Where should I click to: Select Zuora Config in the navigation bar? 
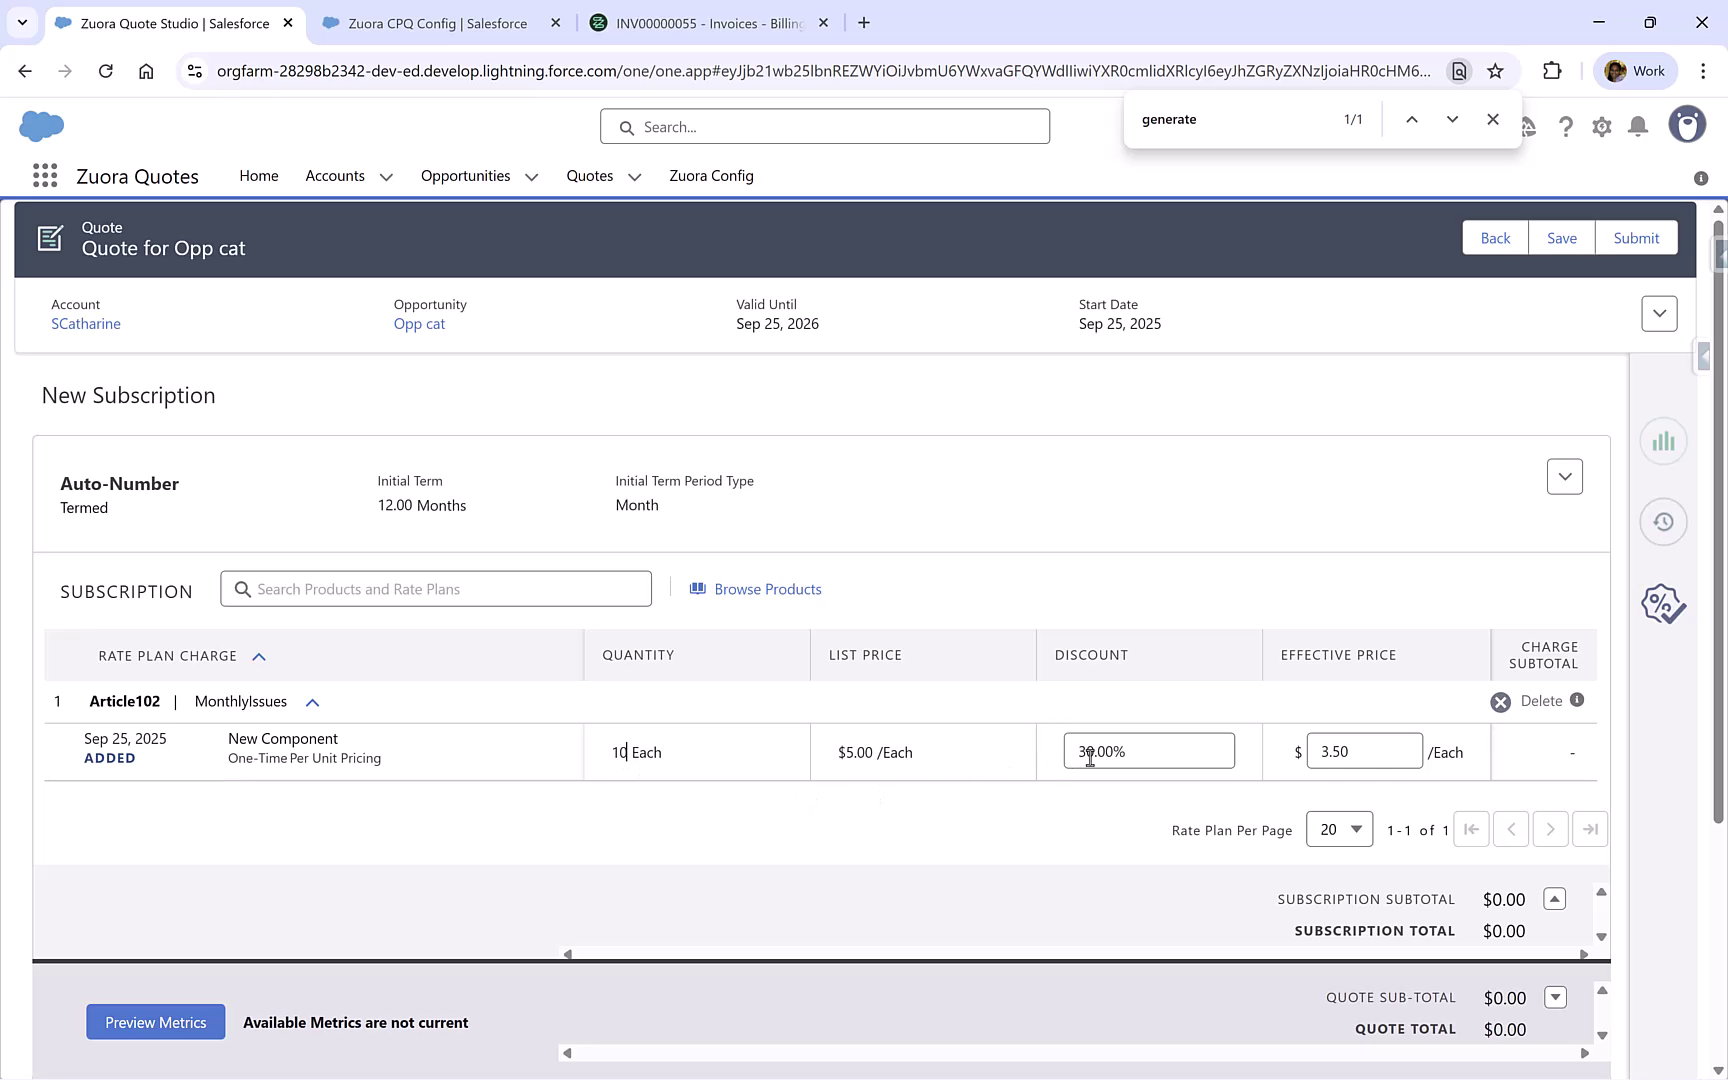711,176
